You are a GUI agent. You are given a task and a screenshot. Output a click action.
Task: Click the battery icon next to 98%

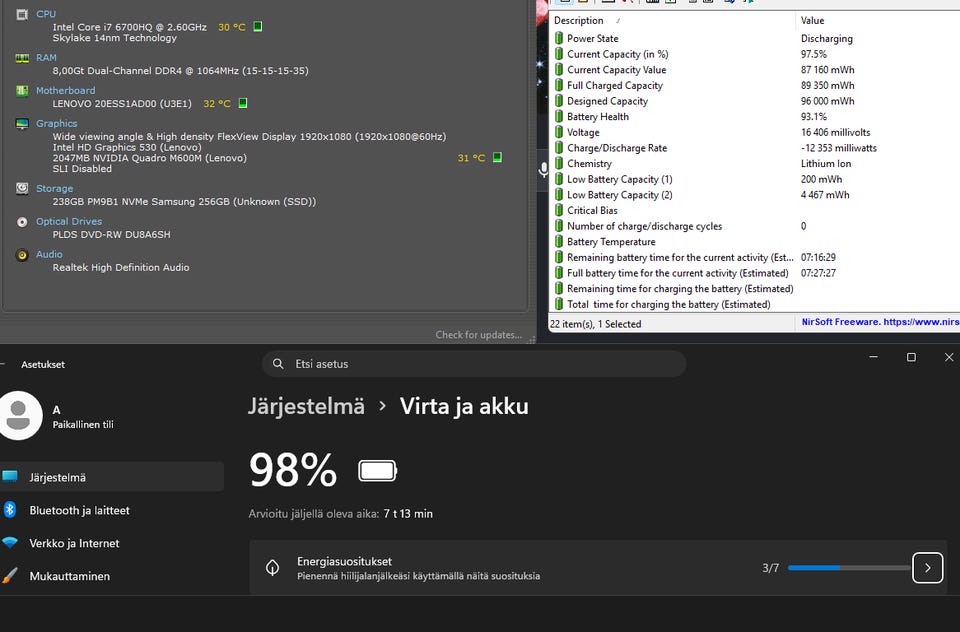(378, 471)
